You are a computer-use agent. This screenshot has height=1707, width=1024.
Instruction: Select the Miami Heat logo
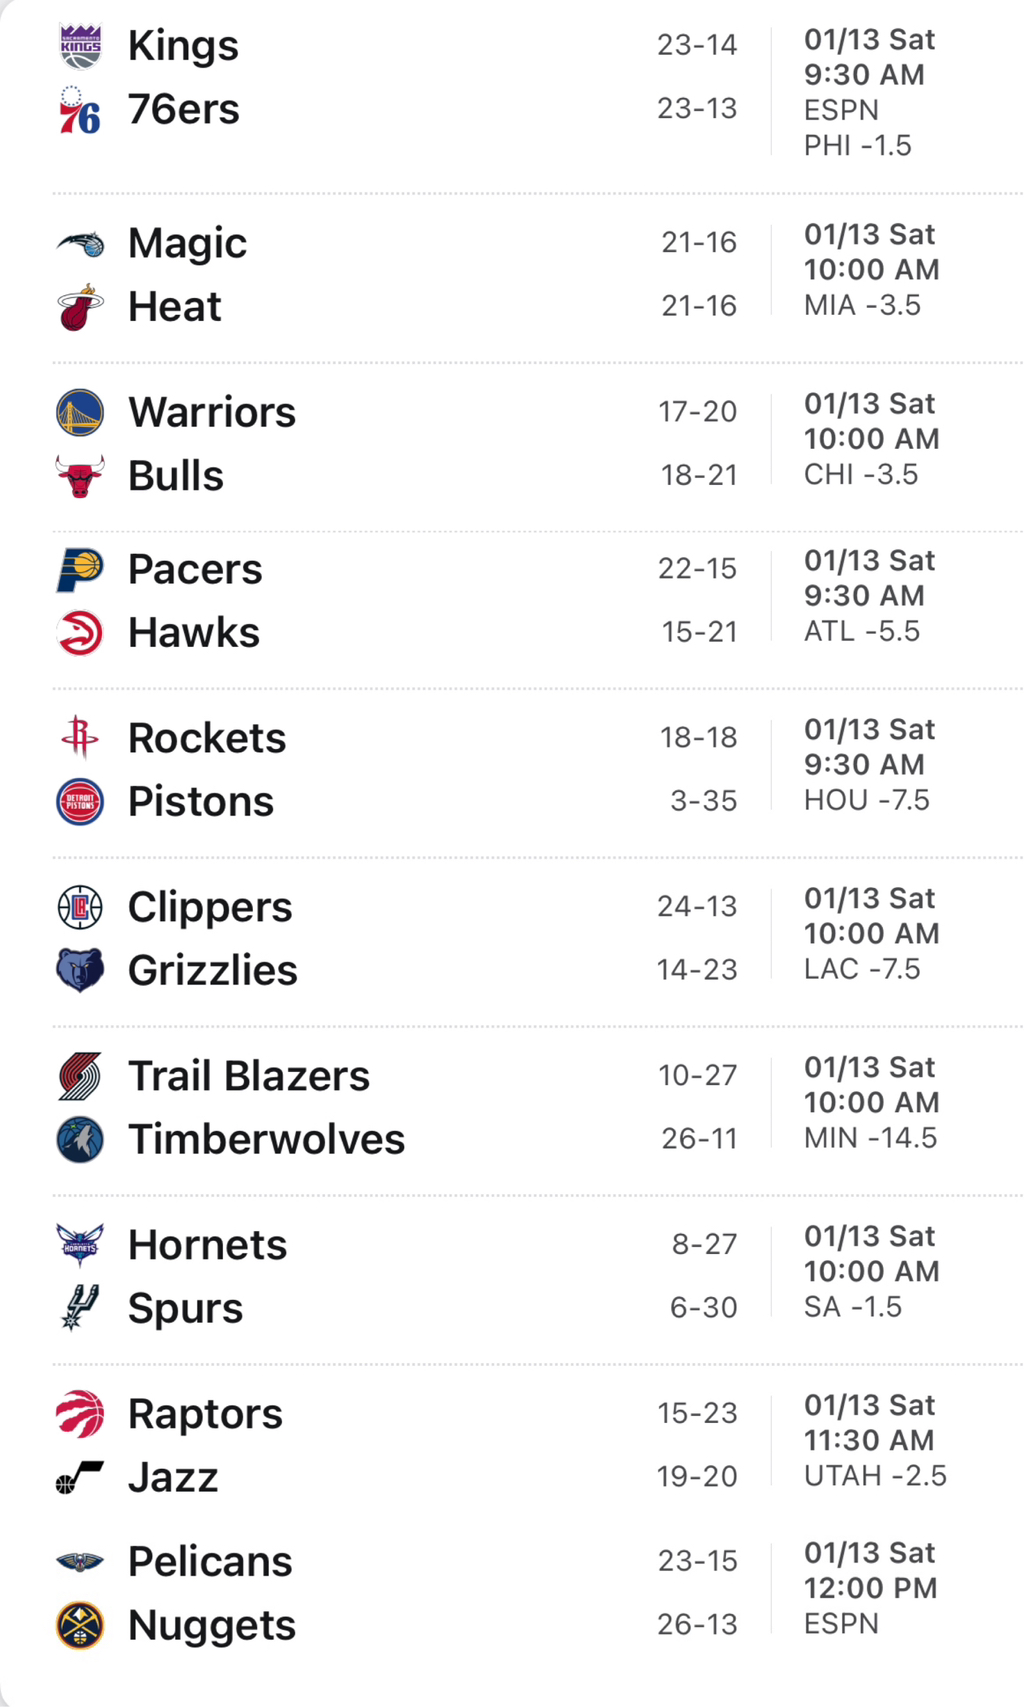coord(80,307)
